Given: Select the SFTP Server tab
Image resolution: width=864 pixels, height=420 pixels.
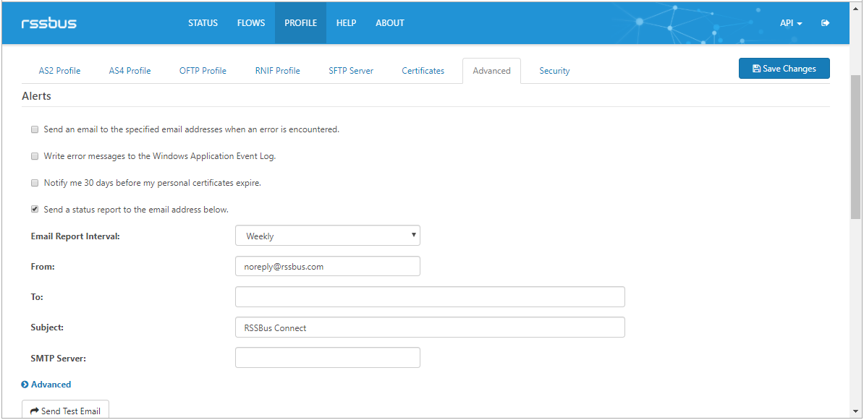Looking at the screenshot, I should pyautogui.click(x=351, y=71).
